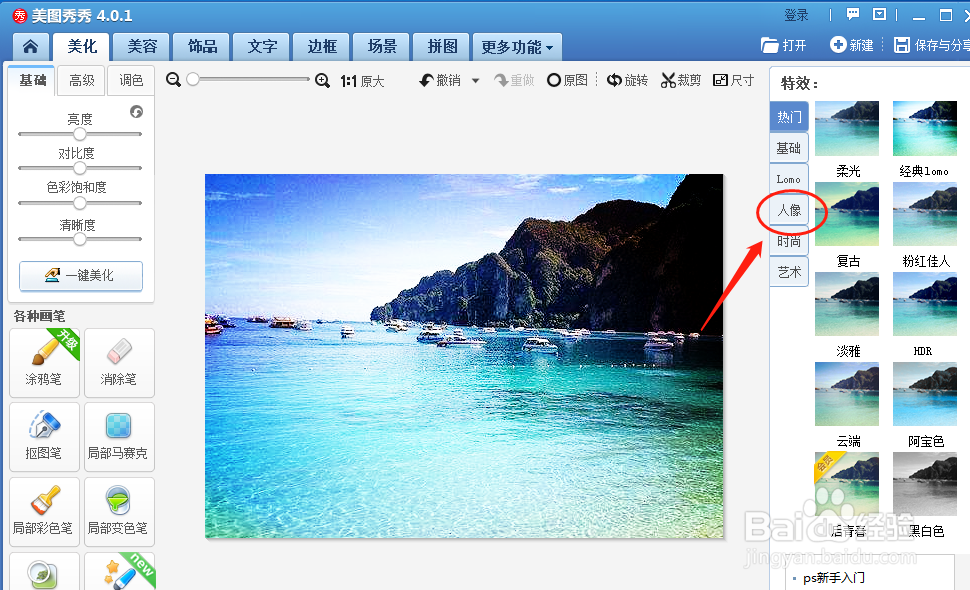The height and width of the screenshot is (590, 970).
Task: Click the 撤销 undo button
Action: coord(440,80)
